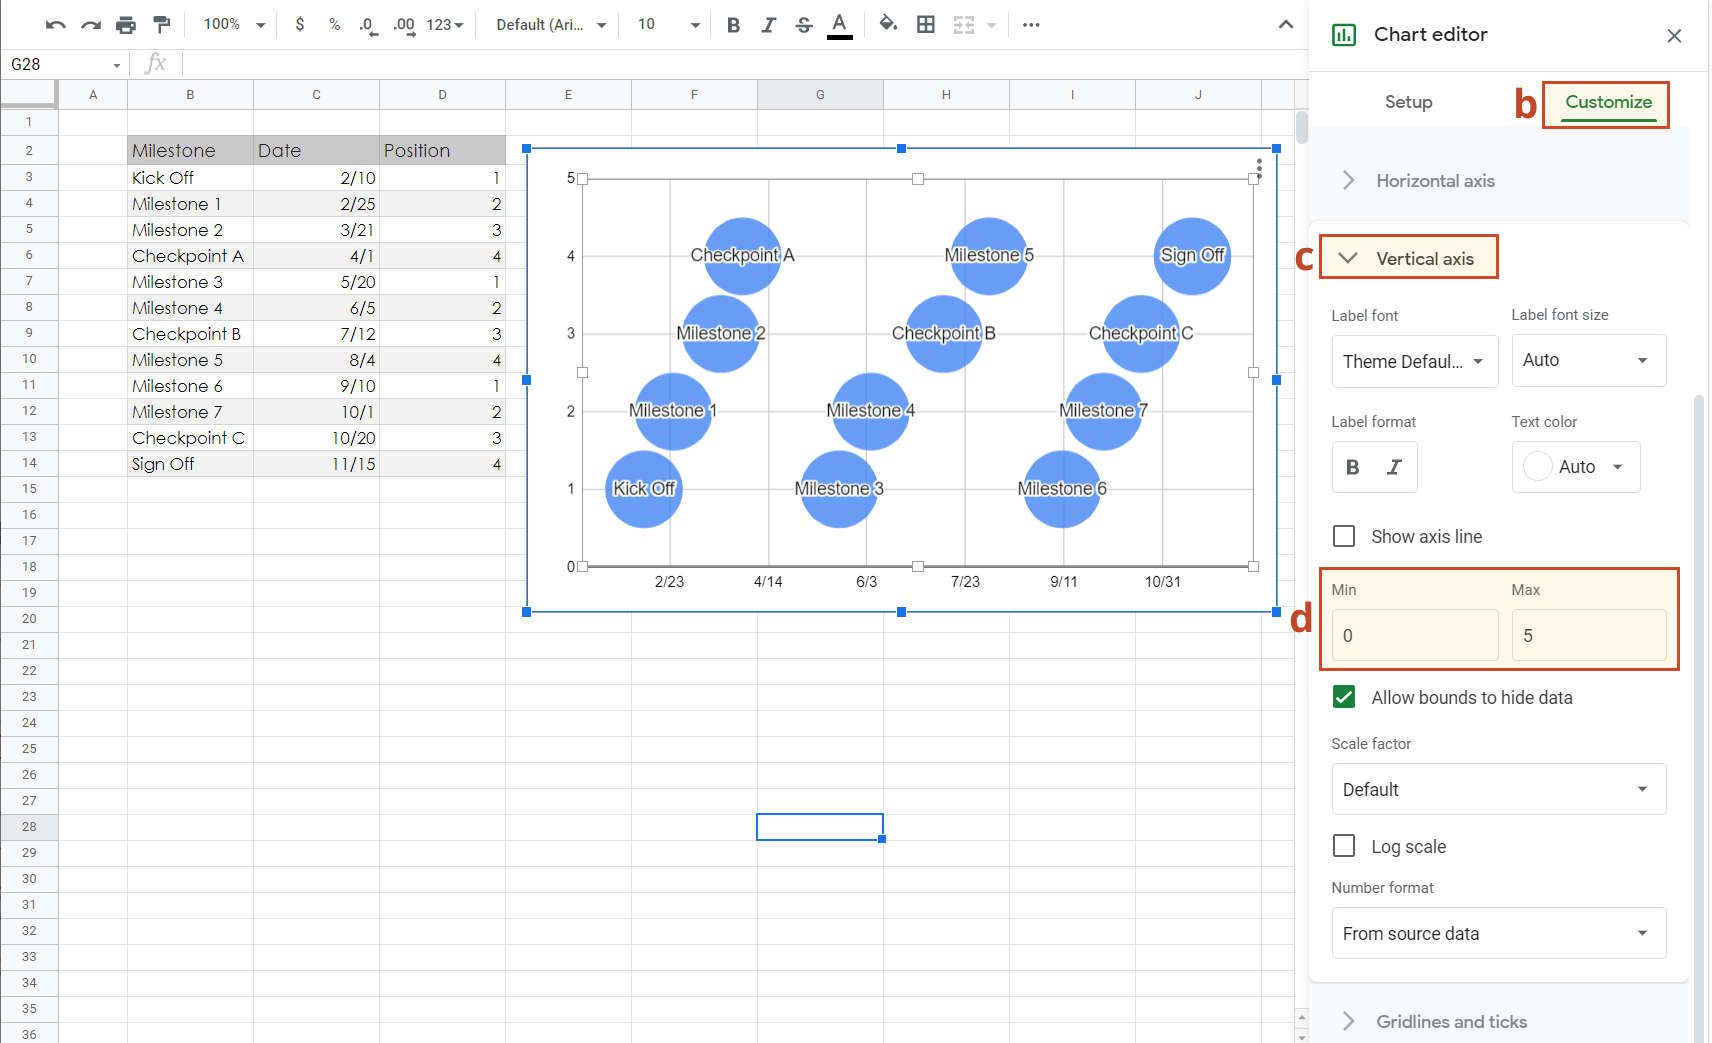Screen dimensions: 1712x1043
Task: Uncheck Allow bounds to hide data
Action: [x=1344, y=697]
